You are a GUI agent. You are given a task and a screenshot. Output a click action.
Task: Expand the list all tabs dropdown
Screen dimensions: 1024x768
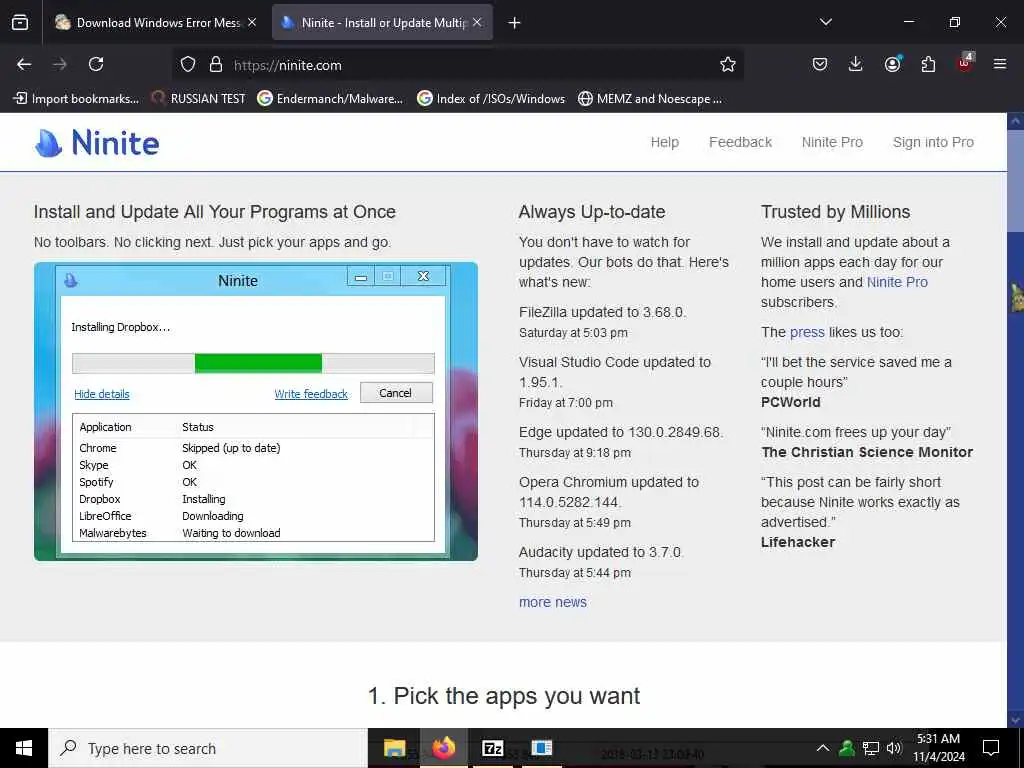825,22
